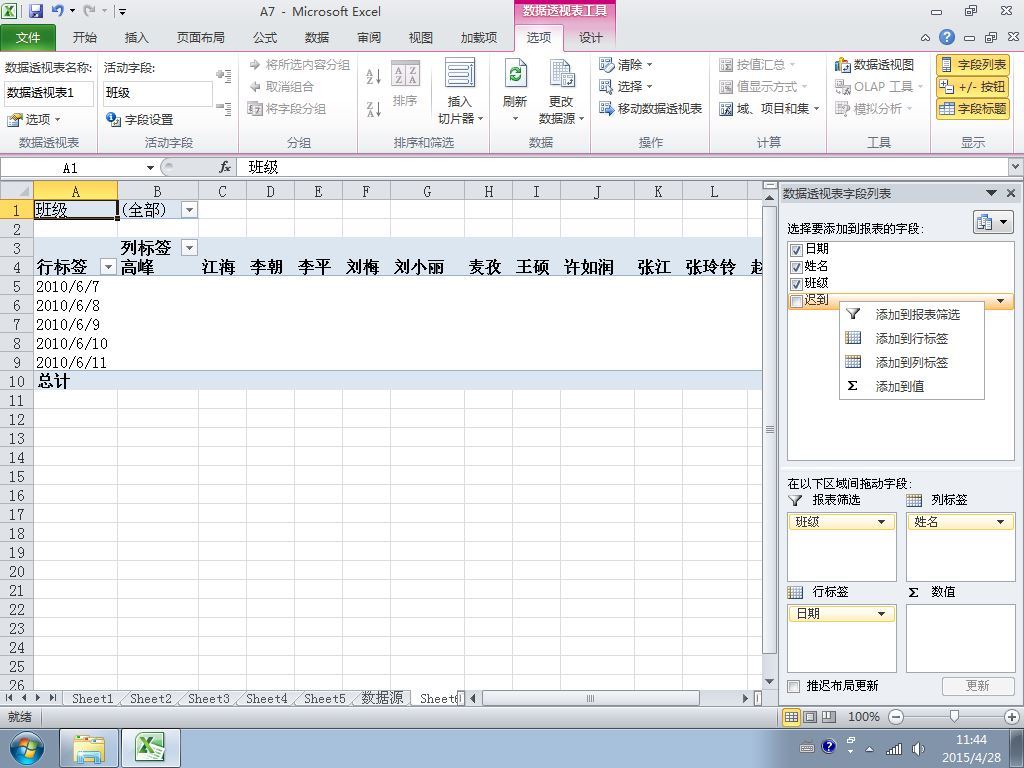Open the Refresh (刷新) data icon

(x=515, y=74)
